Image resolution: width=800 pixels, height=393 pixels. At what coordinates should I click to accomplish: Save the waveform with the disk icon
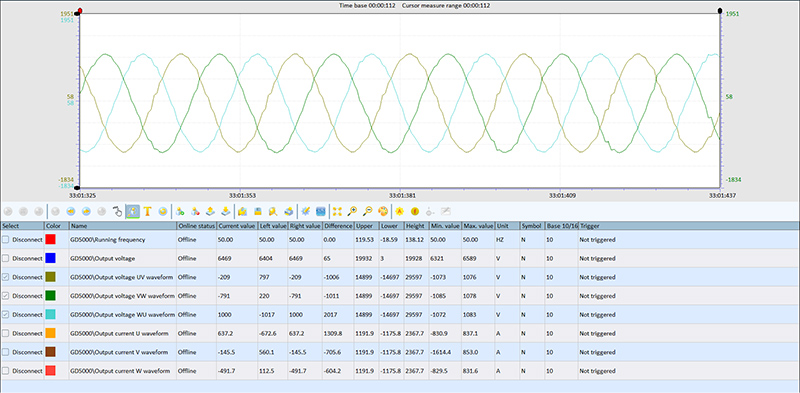[258, 211]
